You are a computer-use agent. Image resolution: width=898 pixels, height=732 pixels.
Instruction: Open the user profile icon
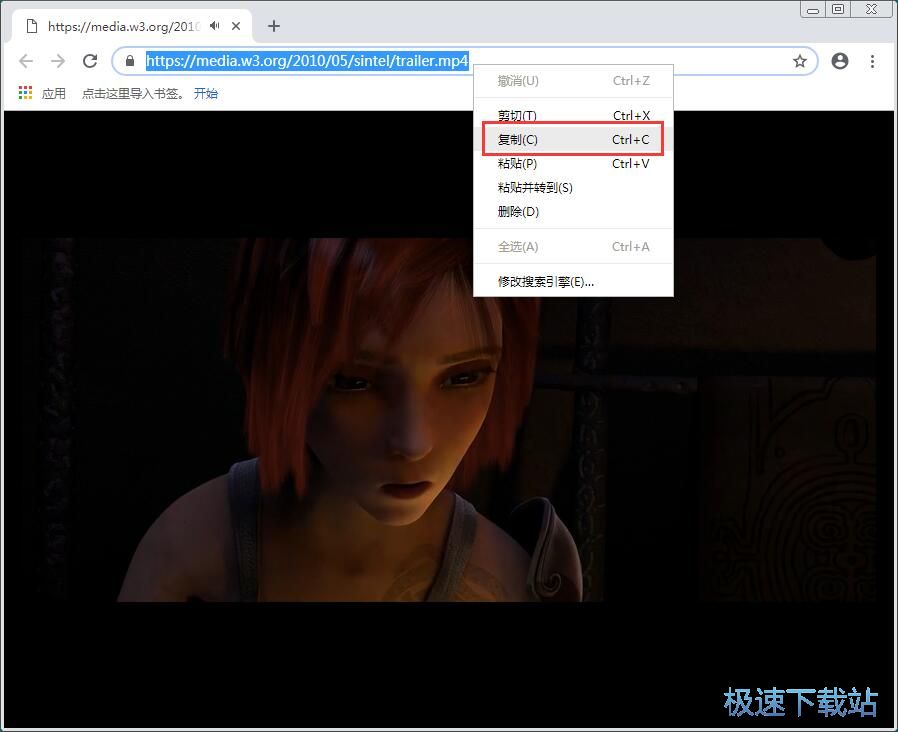(x=840, y=61)
